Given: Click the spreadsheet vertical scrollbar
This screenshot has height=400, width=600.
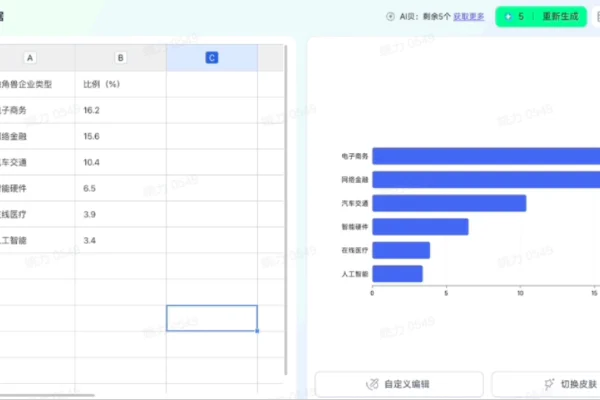Looking at the screenshot, I should 285,210.
